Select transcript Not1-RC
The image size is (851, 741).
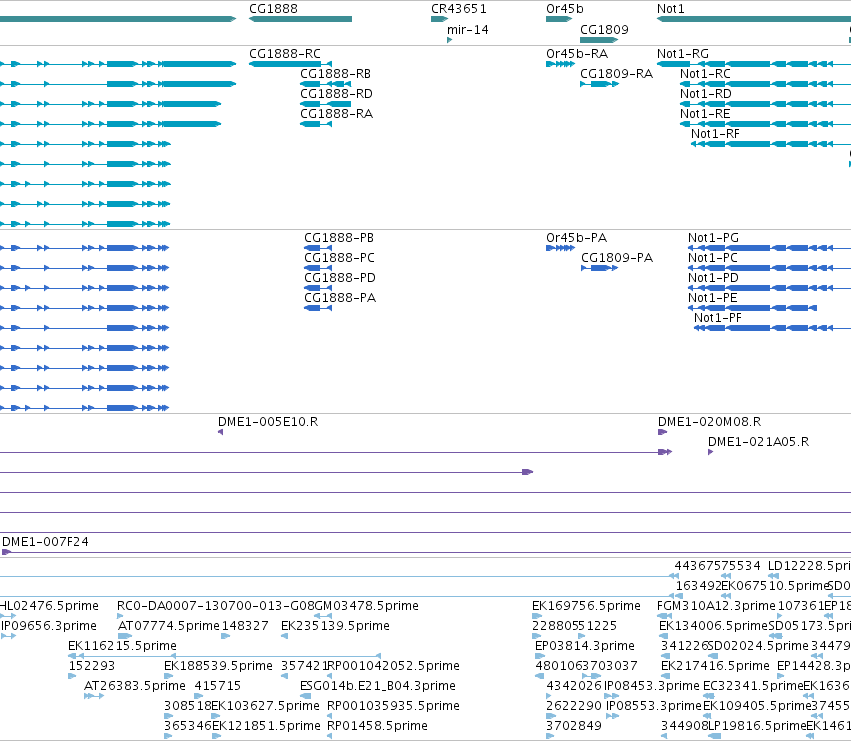pos(765,84)
